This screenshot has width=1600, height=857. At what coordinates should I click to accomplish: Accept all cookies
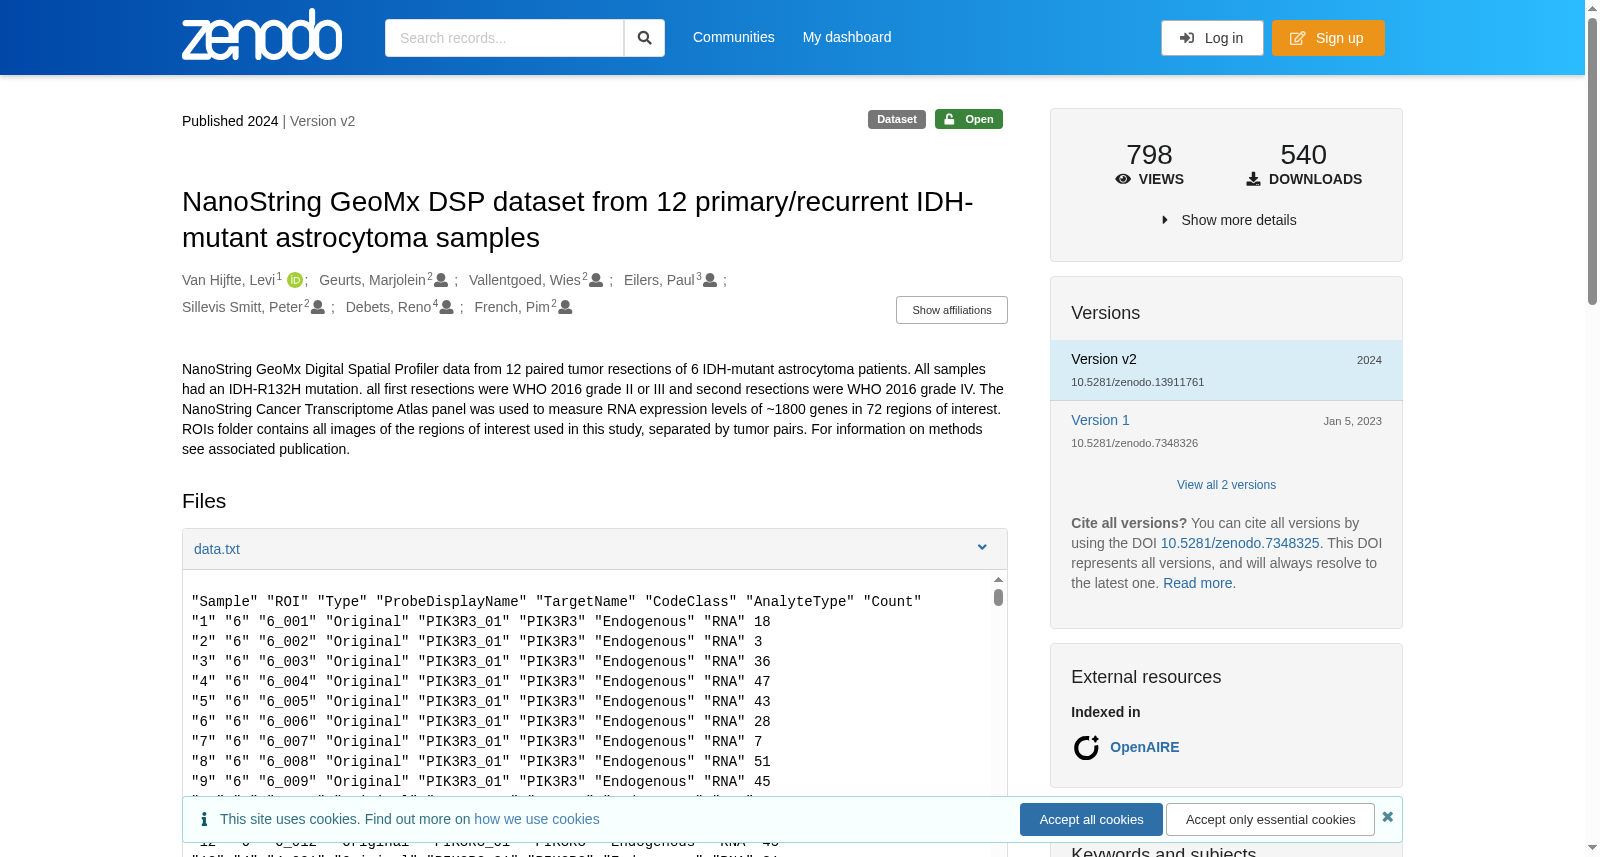[x=1091, y=819]
